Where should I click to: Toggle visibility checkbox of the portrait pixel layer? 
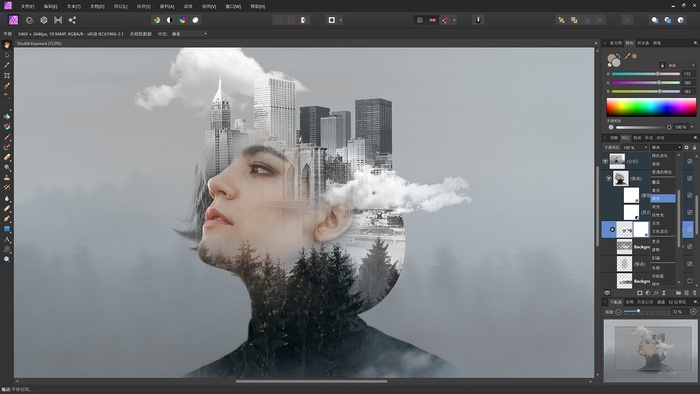[x=690, y=178]
